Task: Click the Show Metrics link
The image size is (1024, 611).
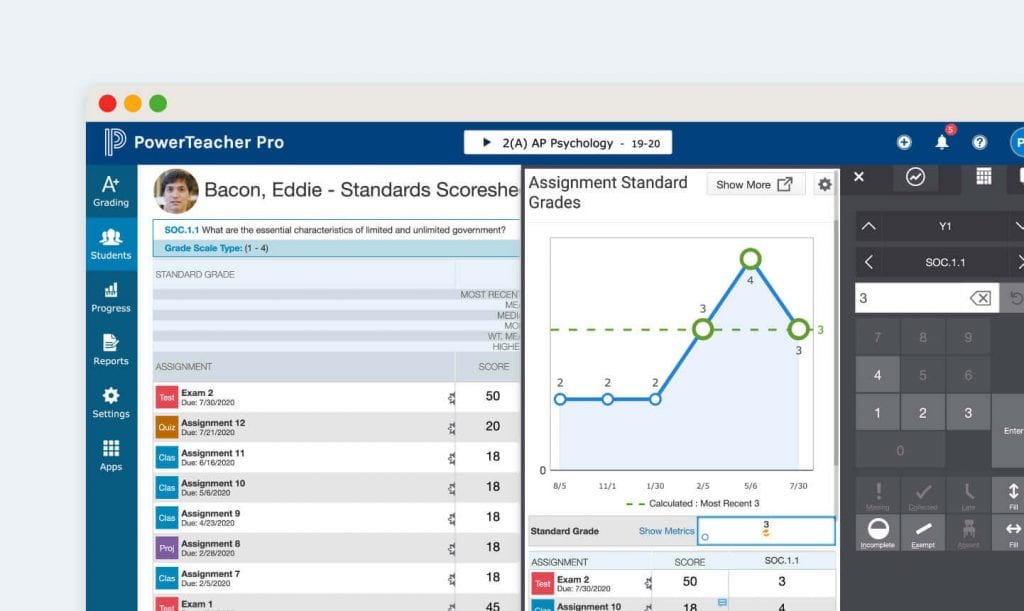Action: point(666,531)
